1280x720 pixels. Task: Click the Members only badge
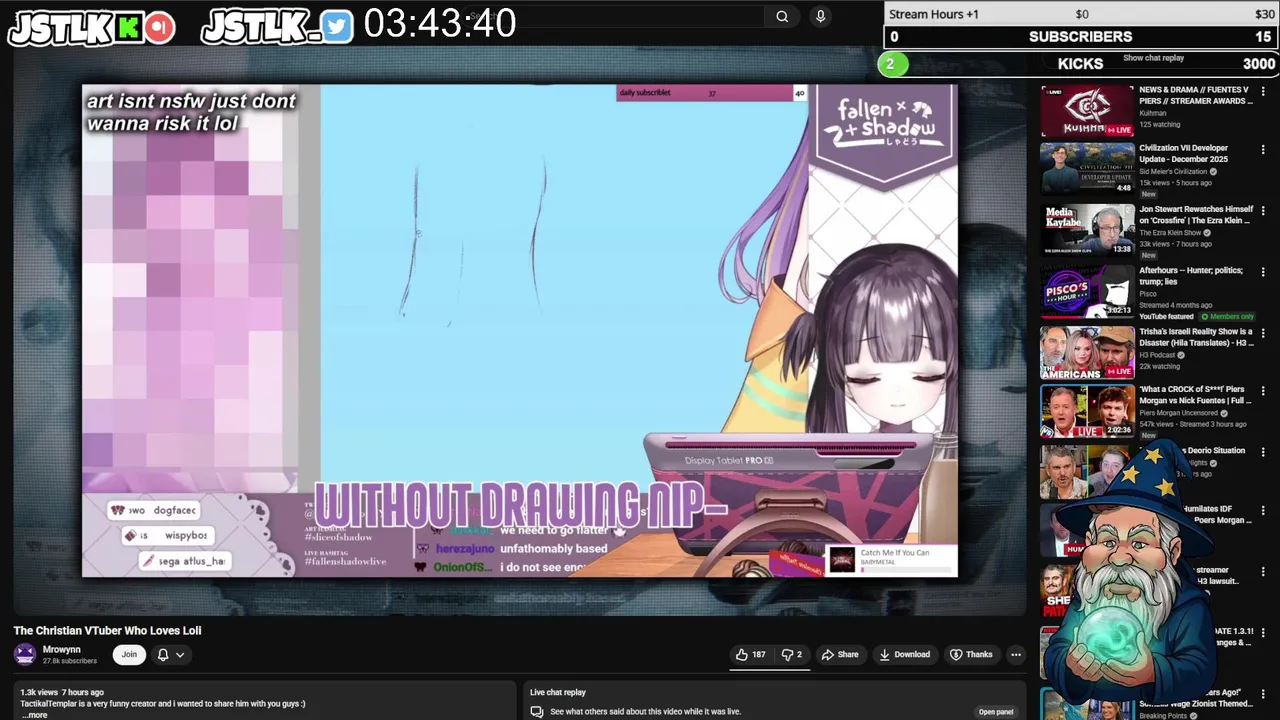point(1226,317)
